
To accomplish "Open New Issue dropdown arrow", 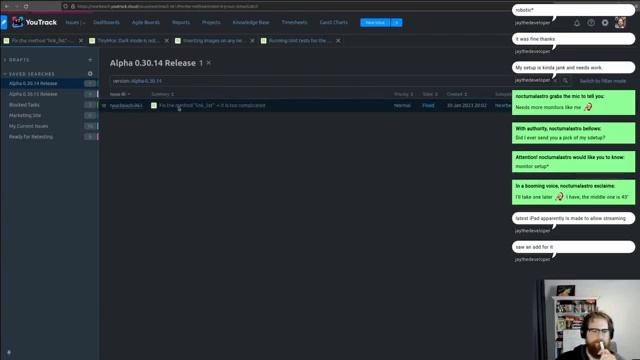I will point(396,22).
